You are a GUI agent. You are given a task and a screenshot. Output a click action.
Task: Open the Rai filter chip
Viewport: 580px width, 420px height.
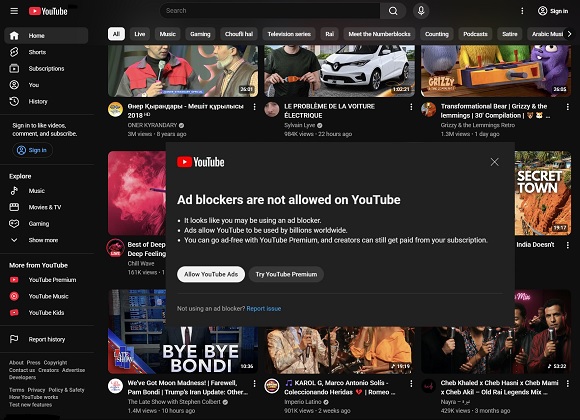pyautogui.click(x=330, y=34)
